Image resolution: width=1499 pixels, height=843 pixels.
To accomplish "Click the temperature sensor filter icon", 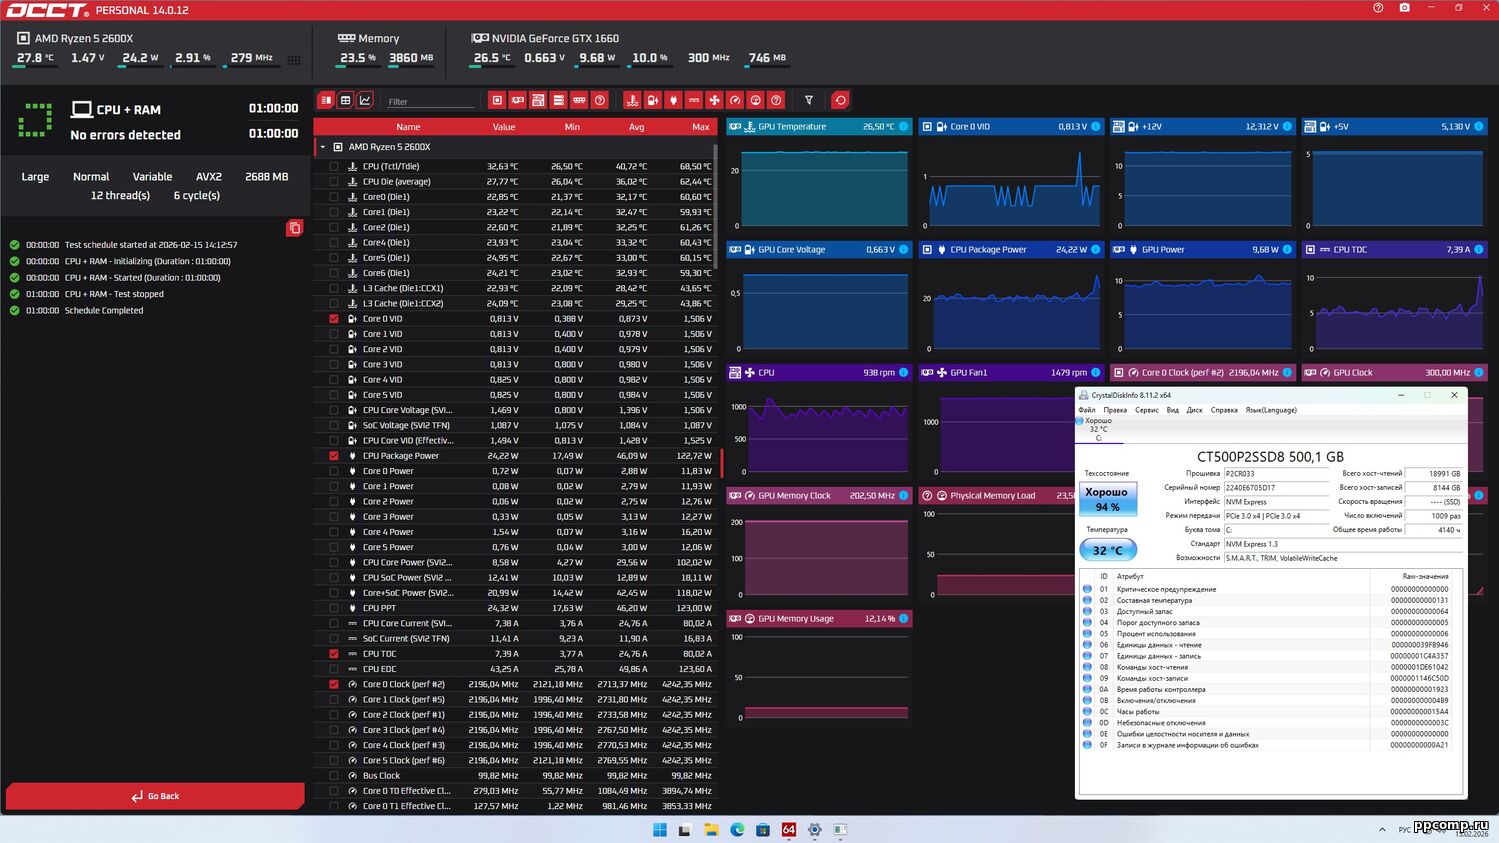I will (632, 100).
